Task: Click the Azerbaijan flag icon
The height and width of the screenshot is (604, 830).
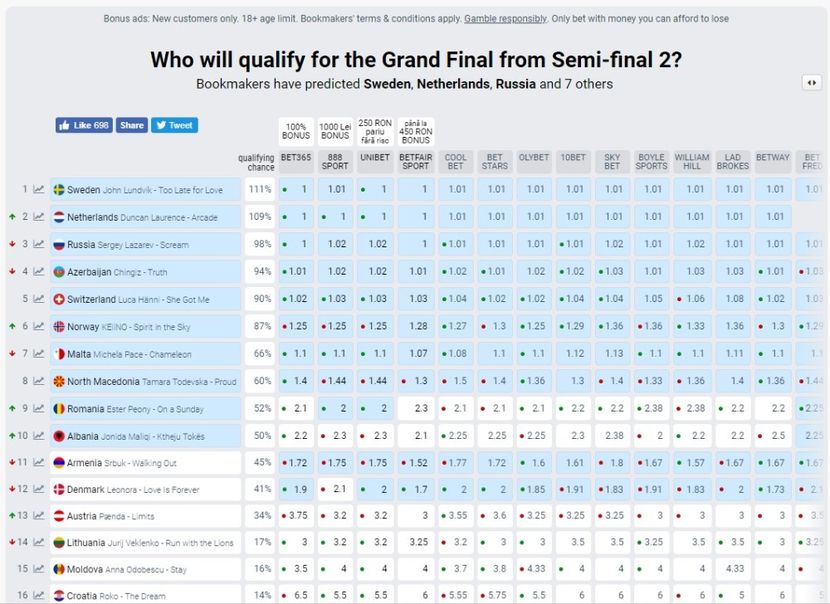Action: tap(59, 272)
